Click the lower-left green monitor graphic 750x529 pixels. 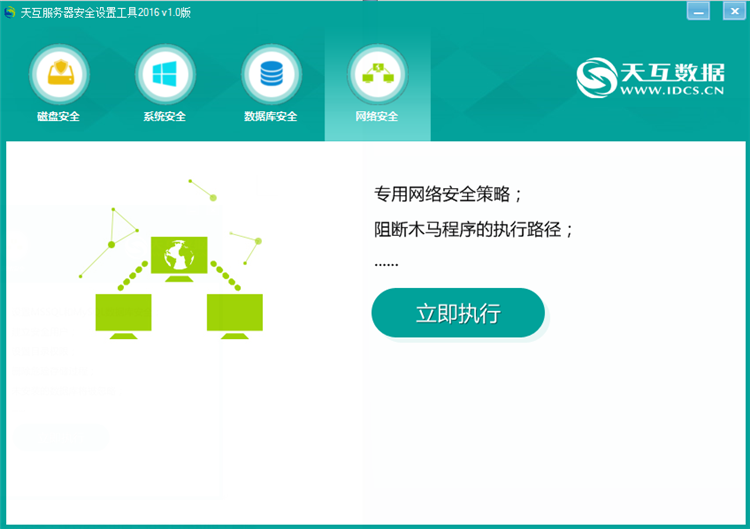[123, 316]
